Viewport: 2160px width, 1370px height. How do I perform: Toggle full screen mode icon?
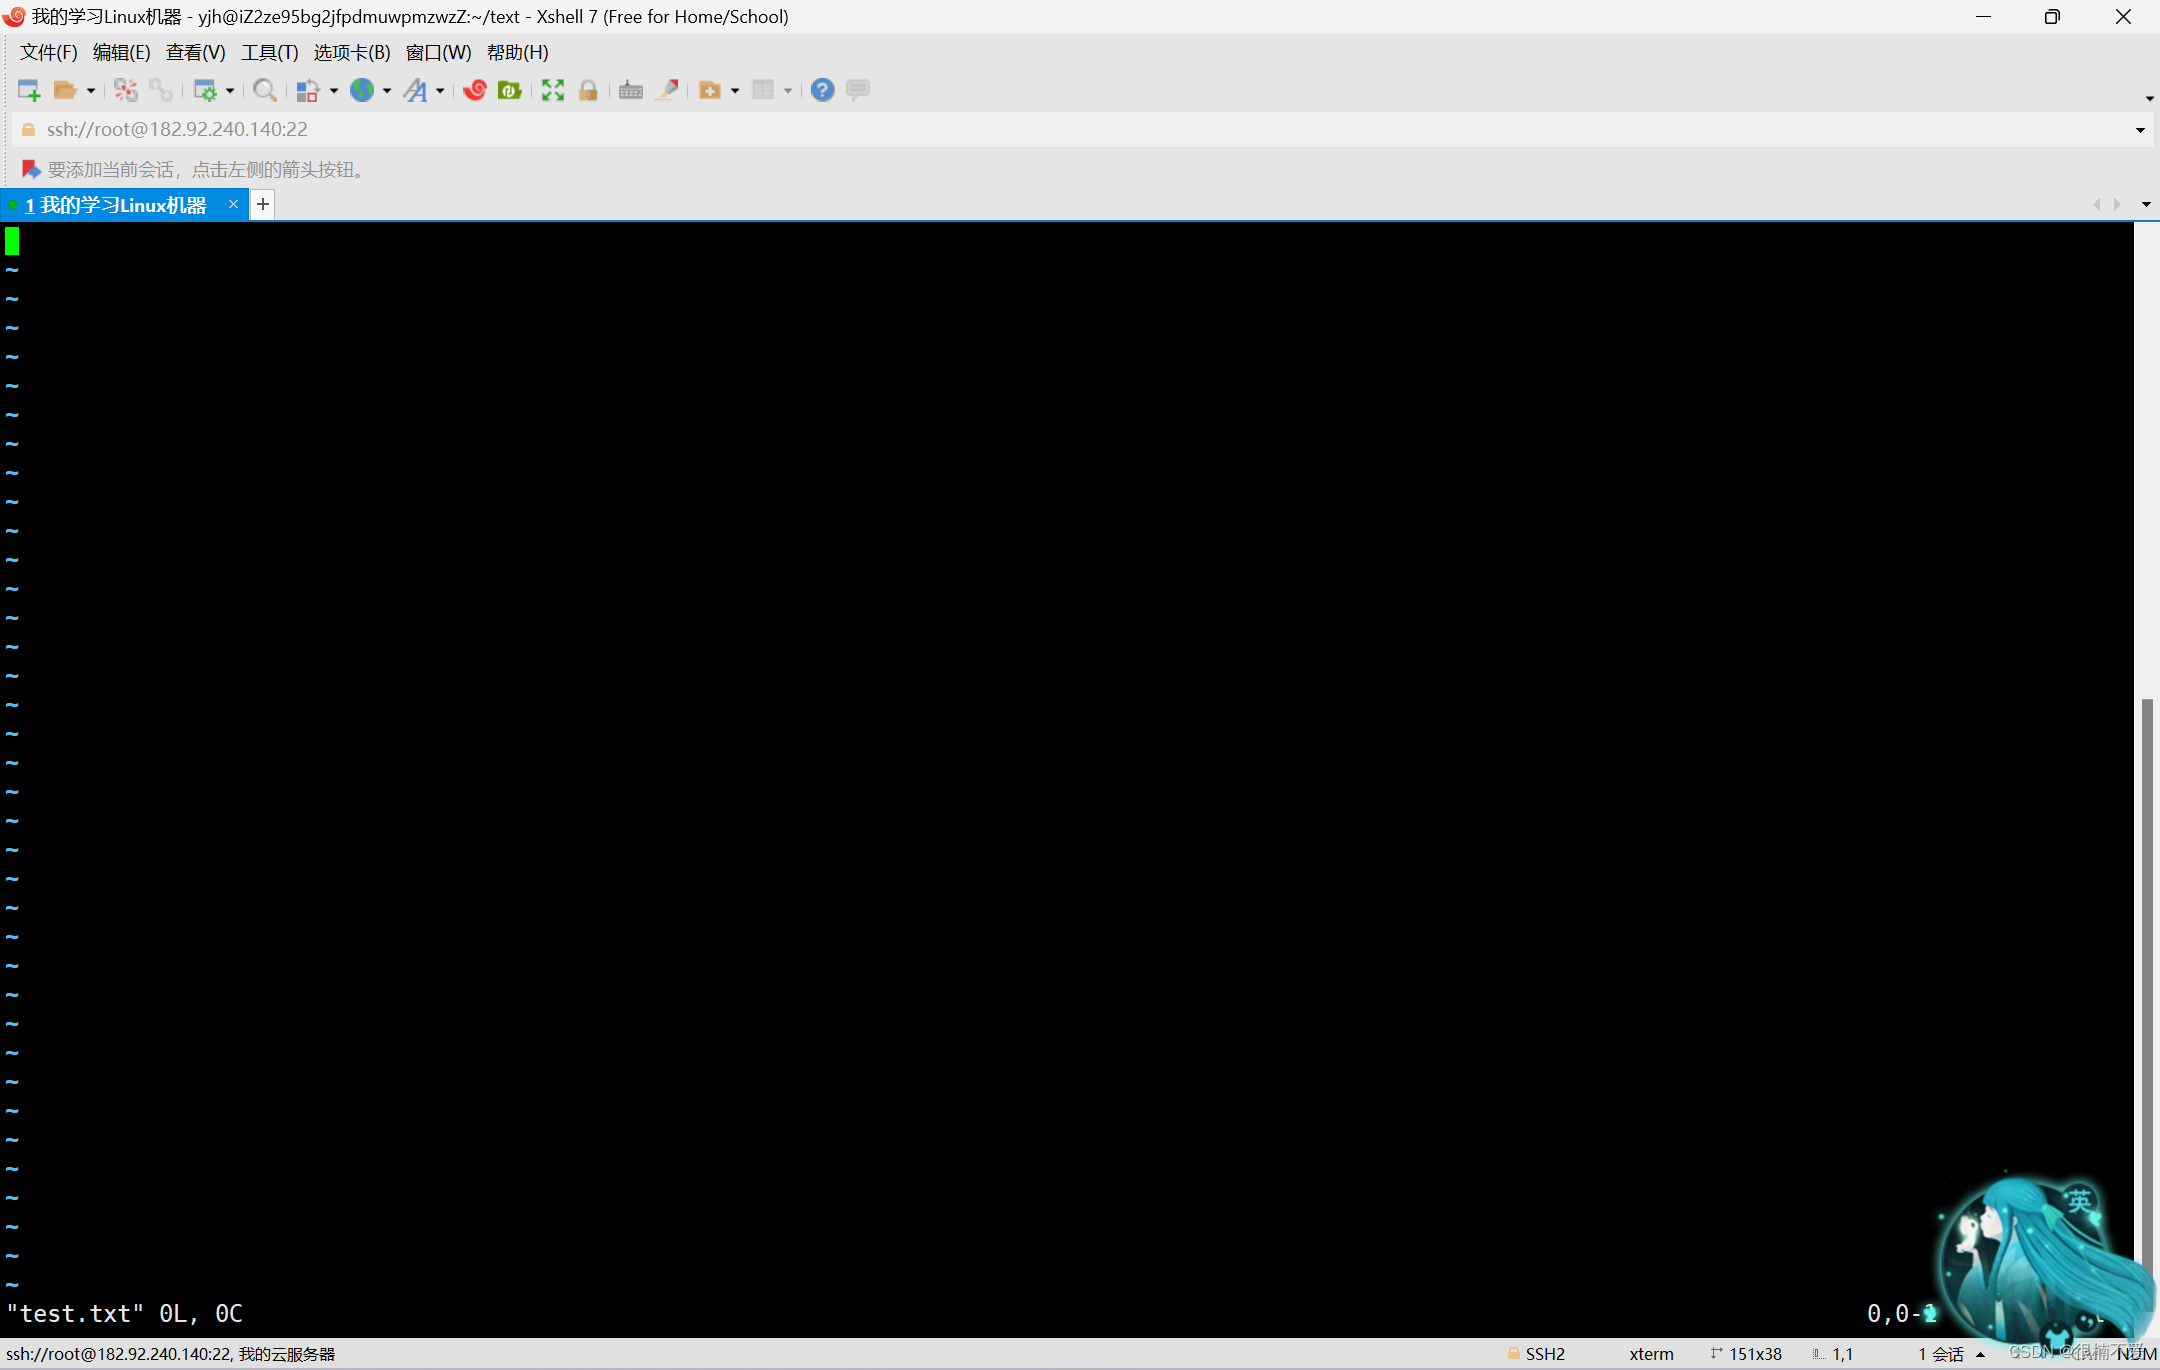pyautogui.click(x=553, y=90)
